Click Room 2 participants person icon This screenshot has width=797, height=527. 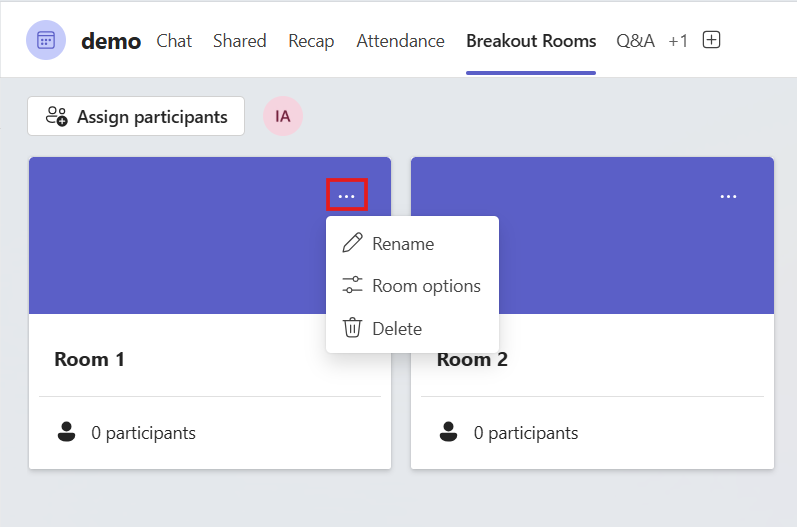(x=448, y=432)
